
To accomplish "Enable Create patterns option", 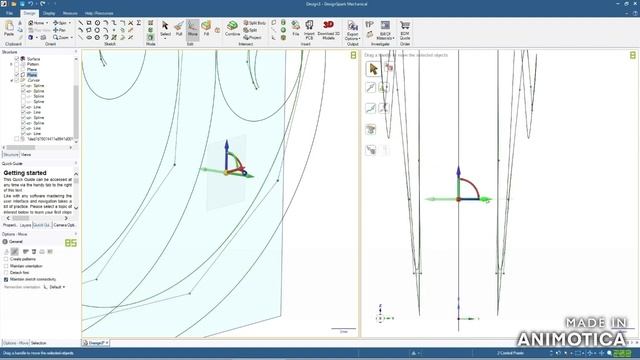I will click(6, 259).
